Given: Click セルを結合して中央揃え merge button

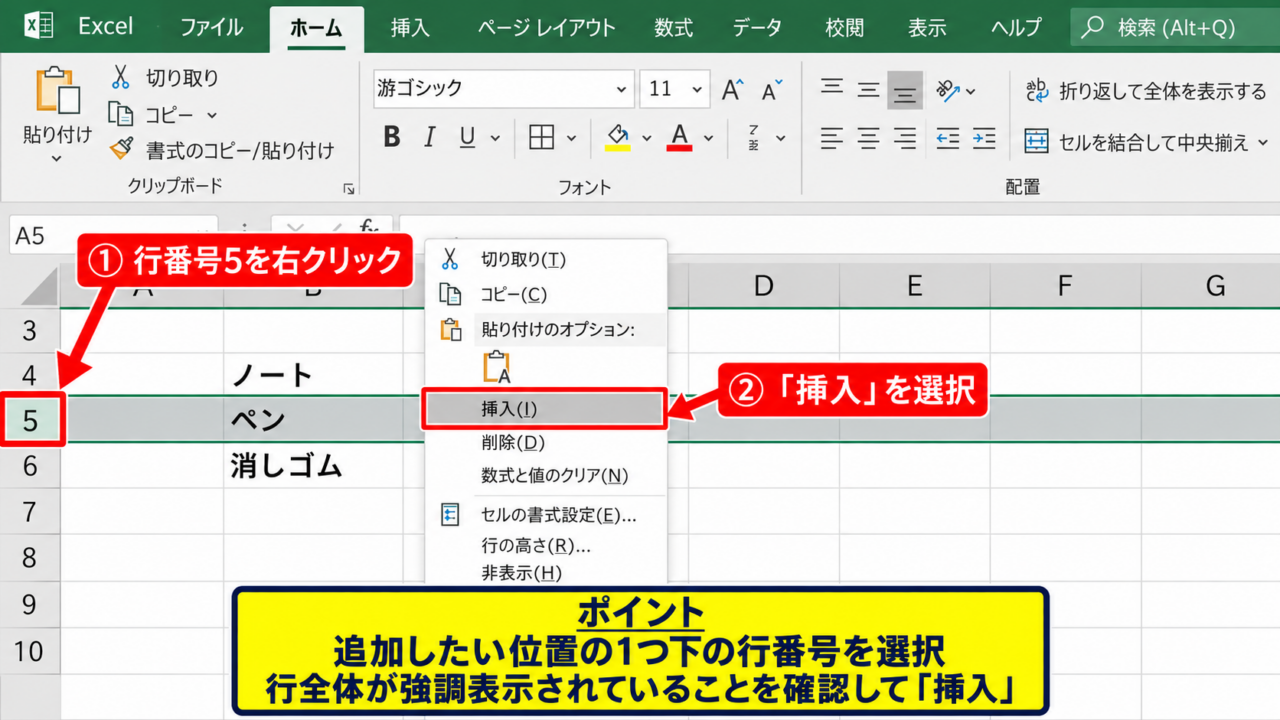Looking at the screenshot, I should click(x=1146, y=142).
